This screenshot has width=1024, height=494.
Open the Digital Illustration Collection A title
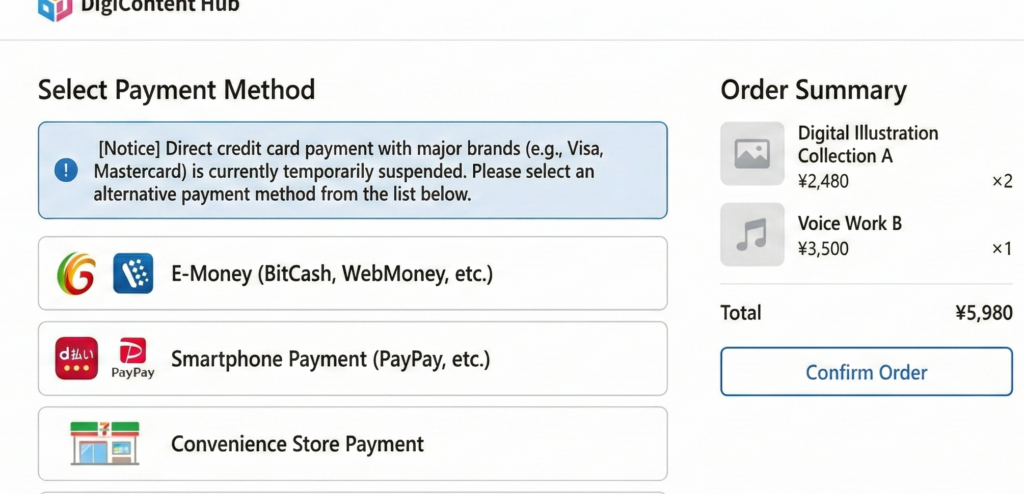867,144
